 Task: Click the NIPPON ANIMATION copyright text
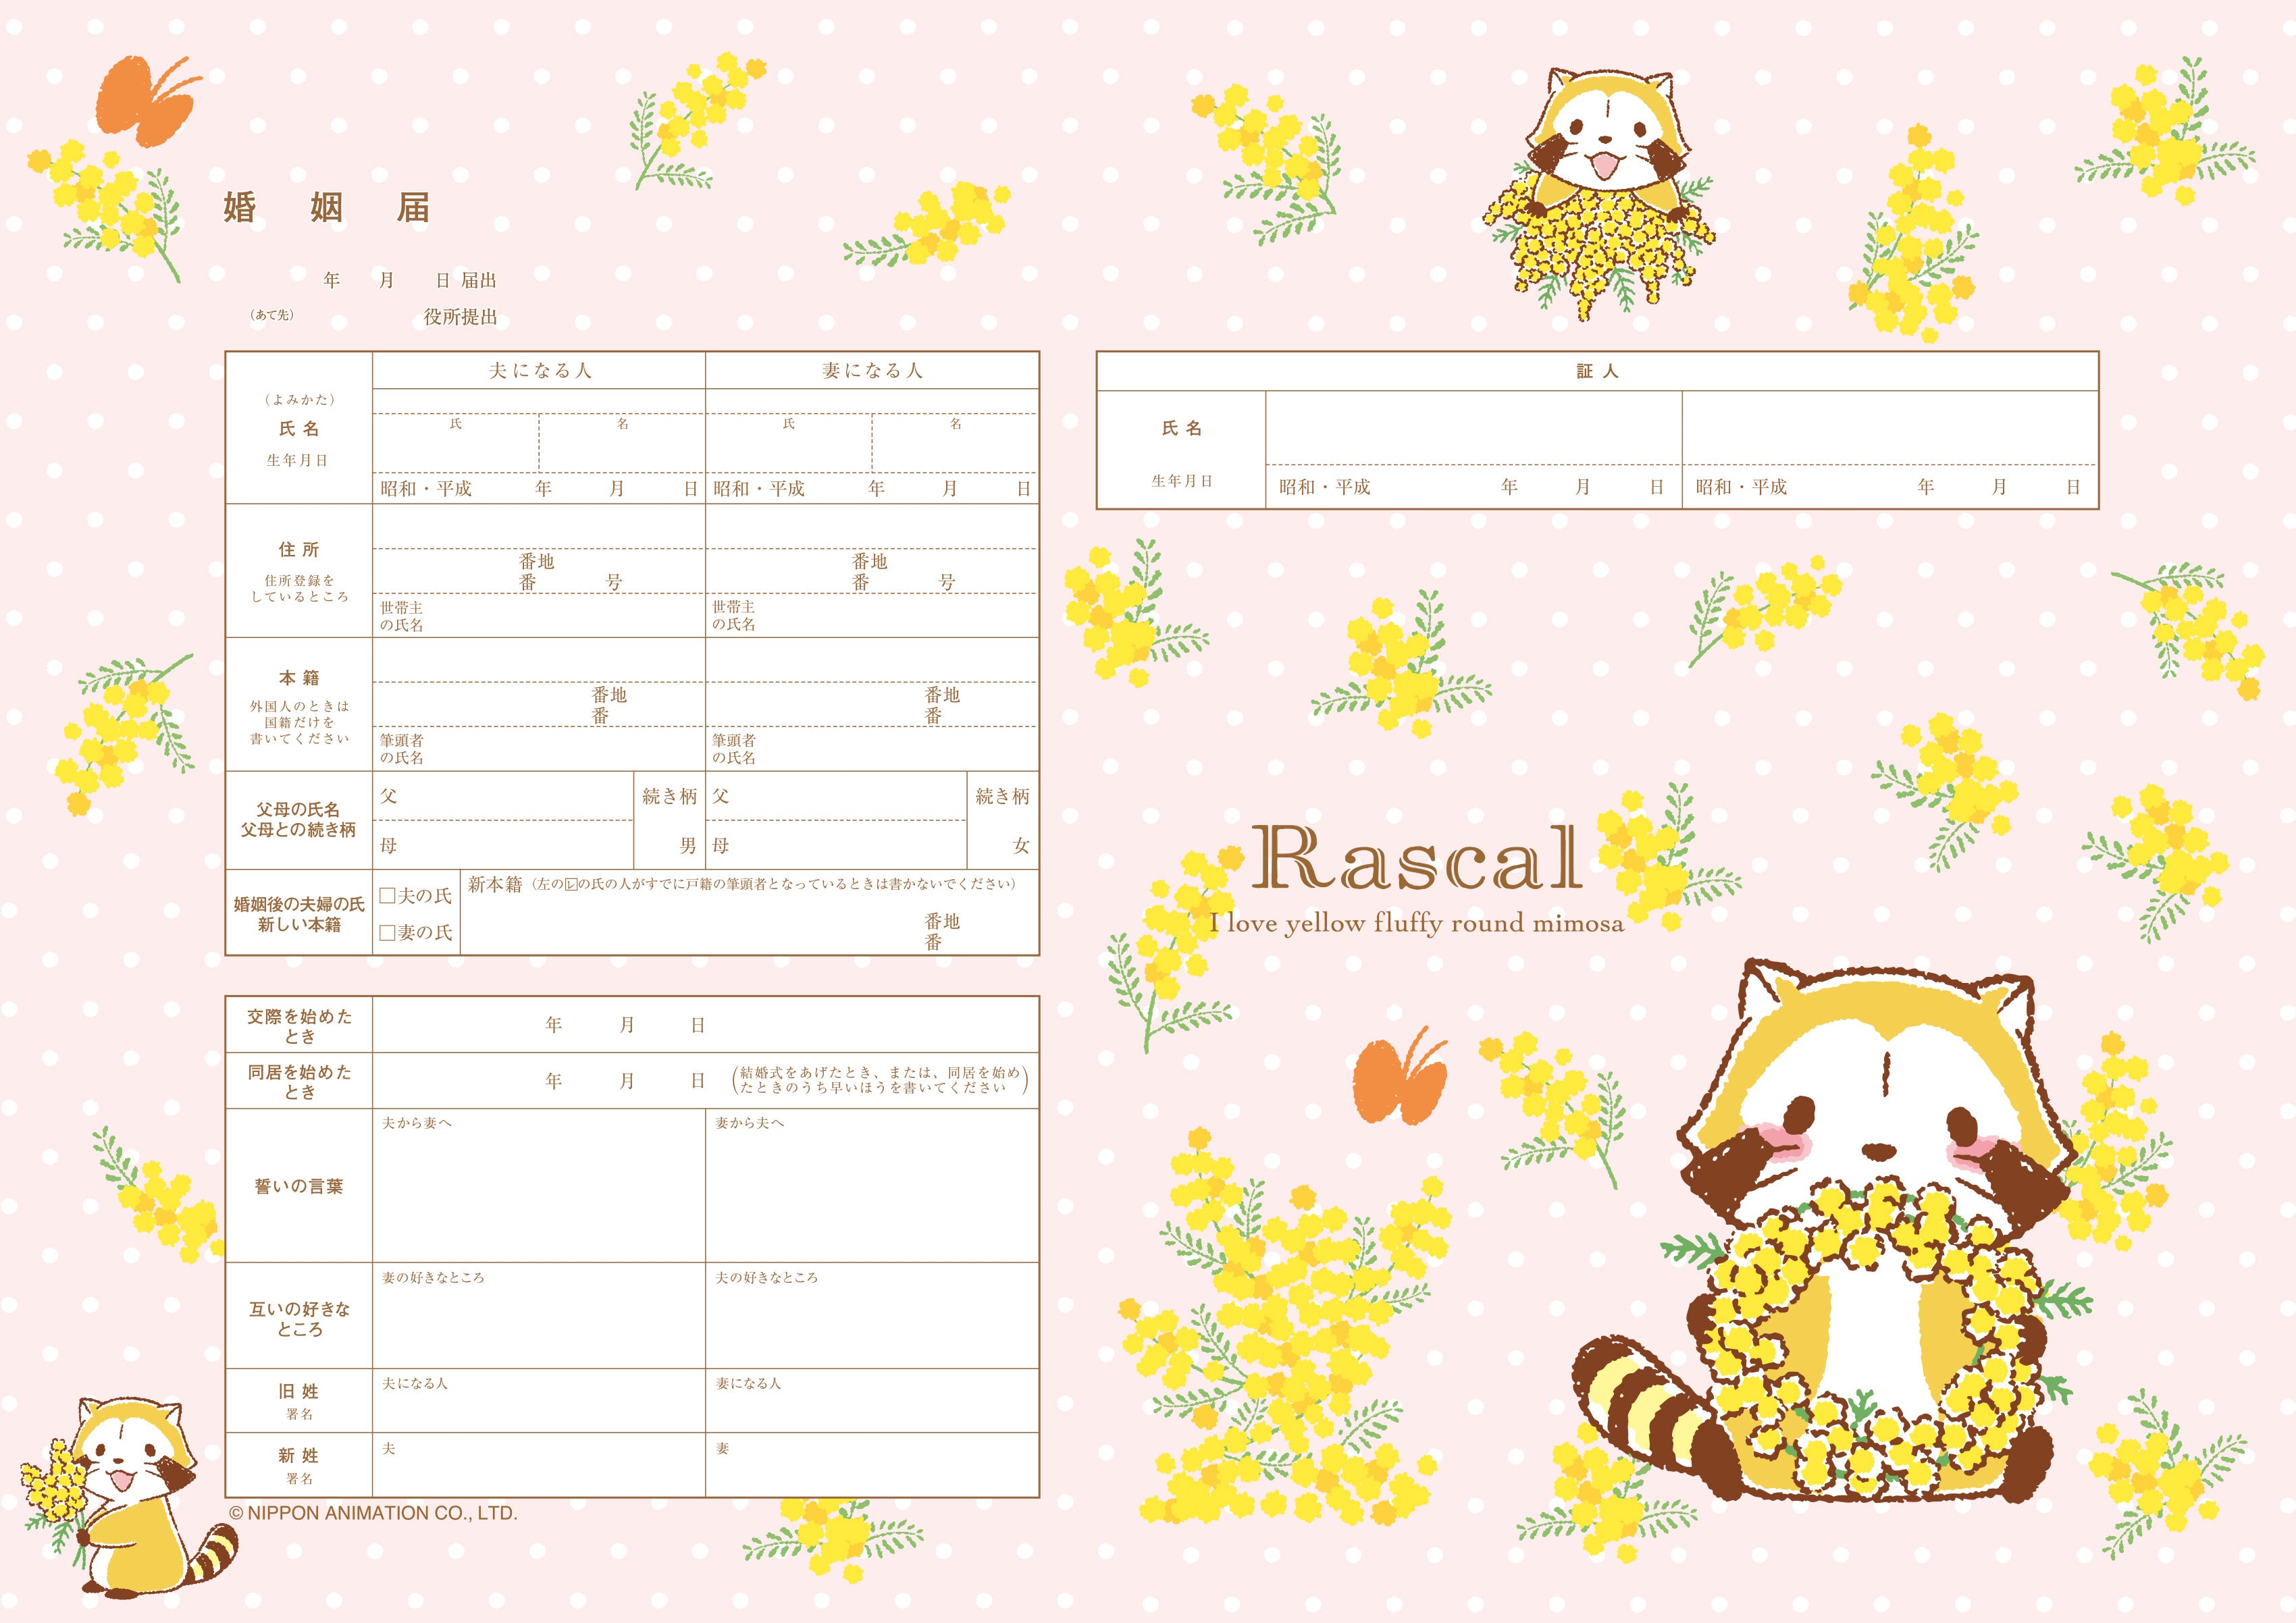(x=374, y=1513)
